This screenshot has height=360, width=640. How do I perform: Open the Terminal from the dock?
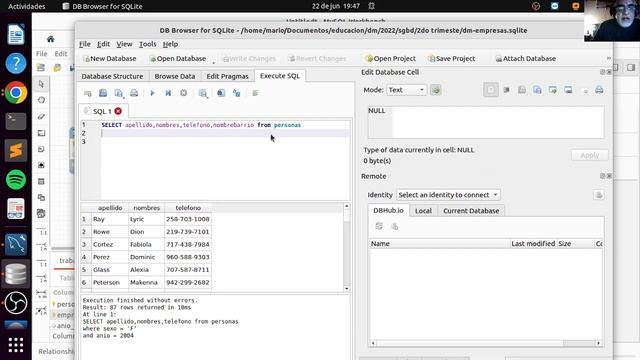point(16,122)
